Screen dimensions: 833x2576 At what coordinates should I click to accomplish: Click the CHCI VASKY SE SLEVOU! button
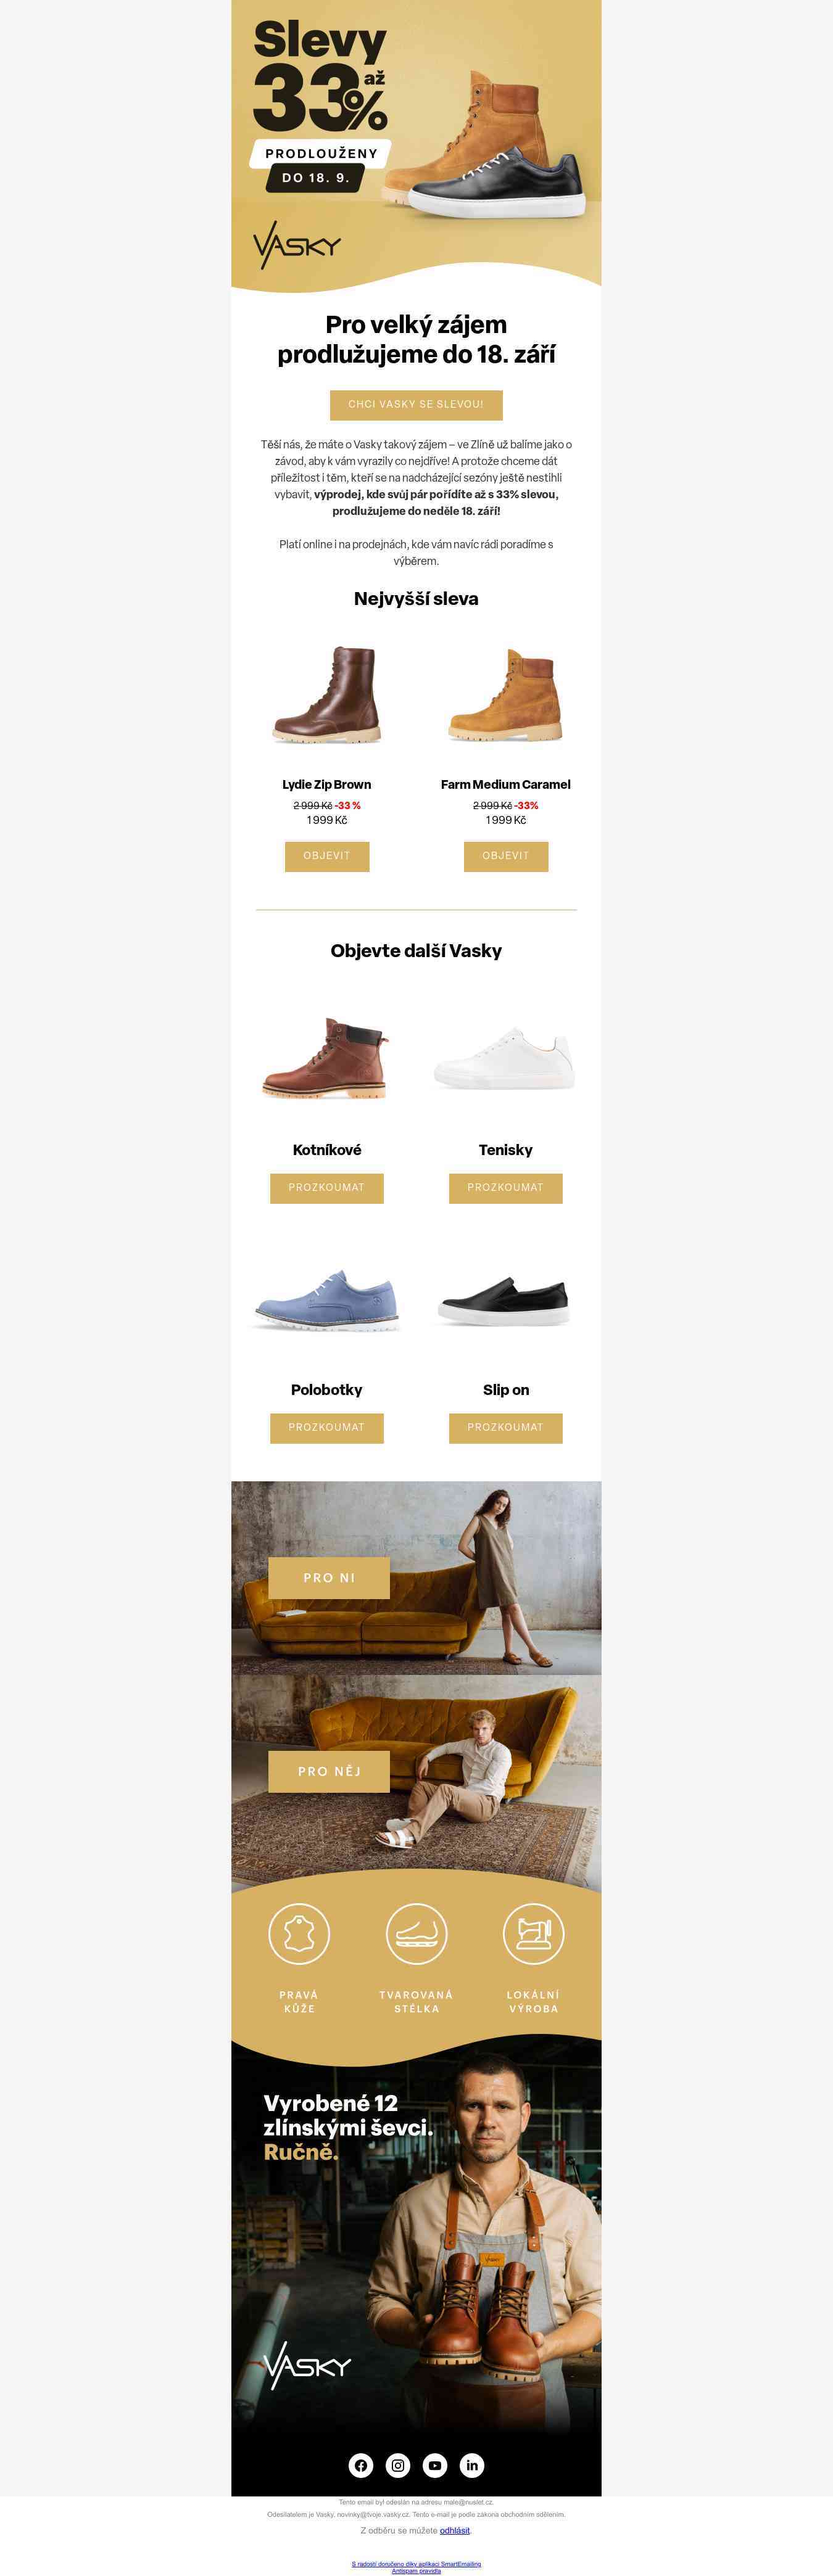pyautogui.click(x=416, y=405)
